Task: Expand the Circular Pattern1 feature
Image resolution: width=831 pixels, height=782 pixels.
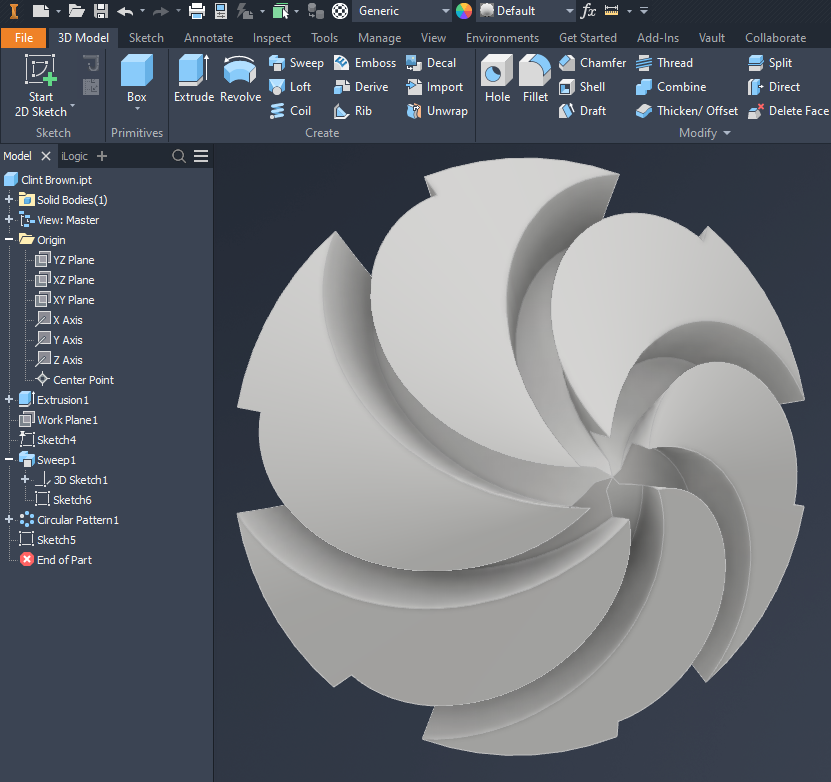Action: pyautogui.click(x=9, y=520)
